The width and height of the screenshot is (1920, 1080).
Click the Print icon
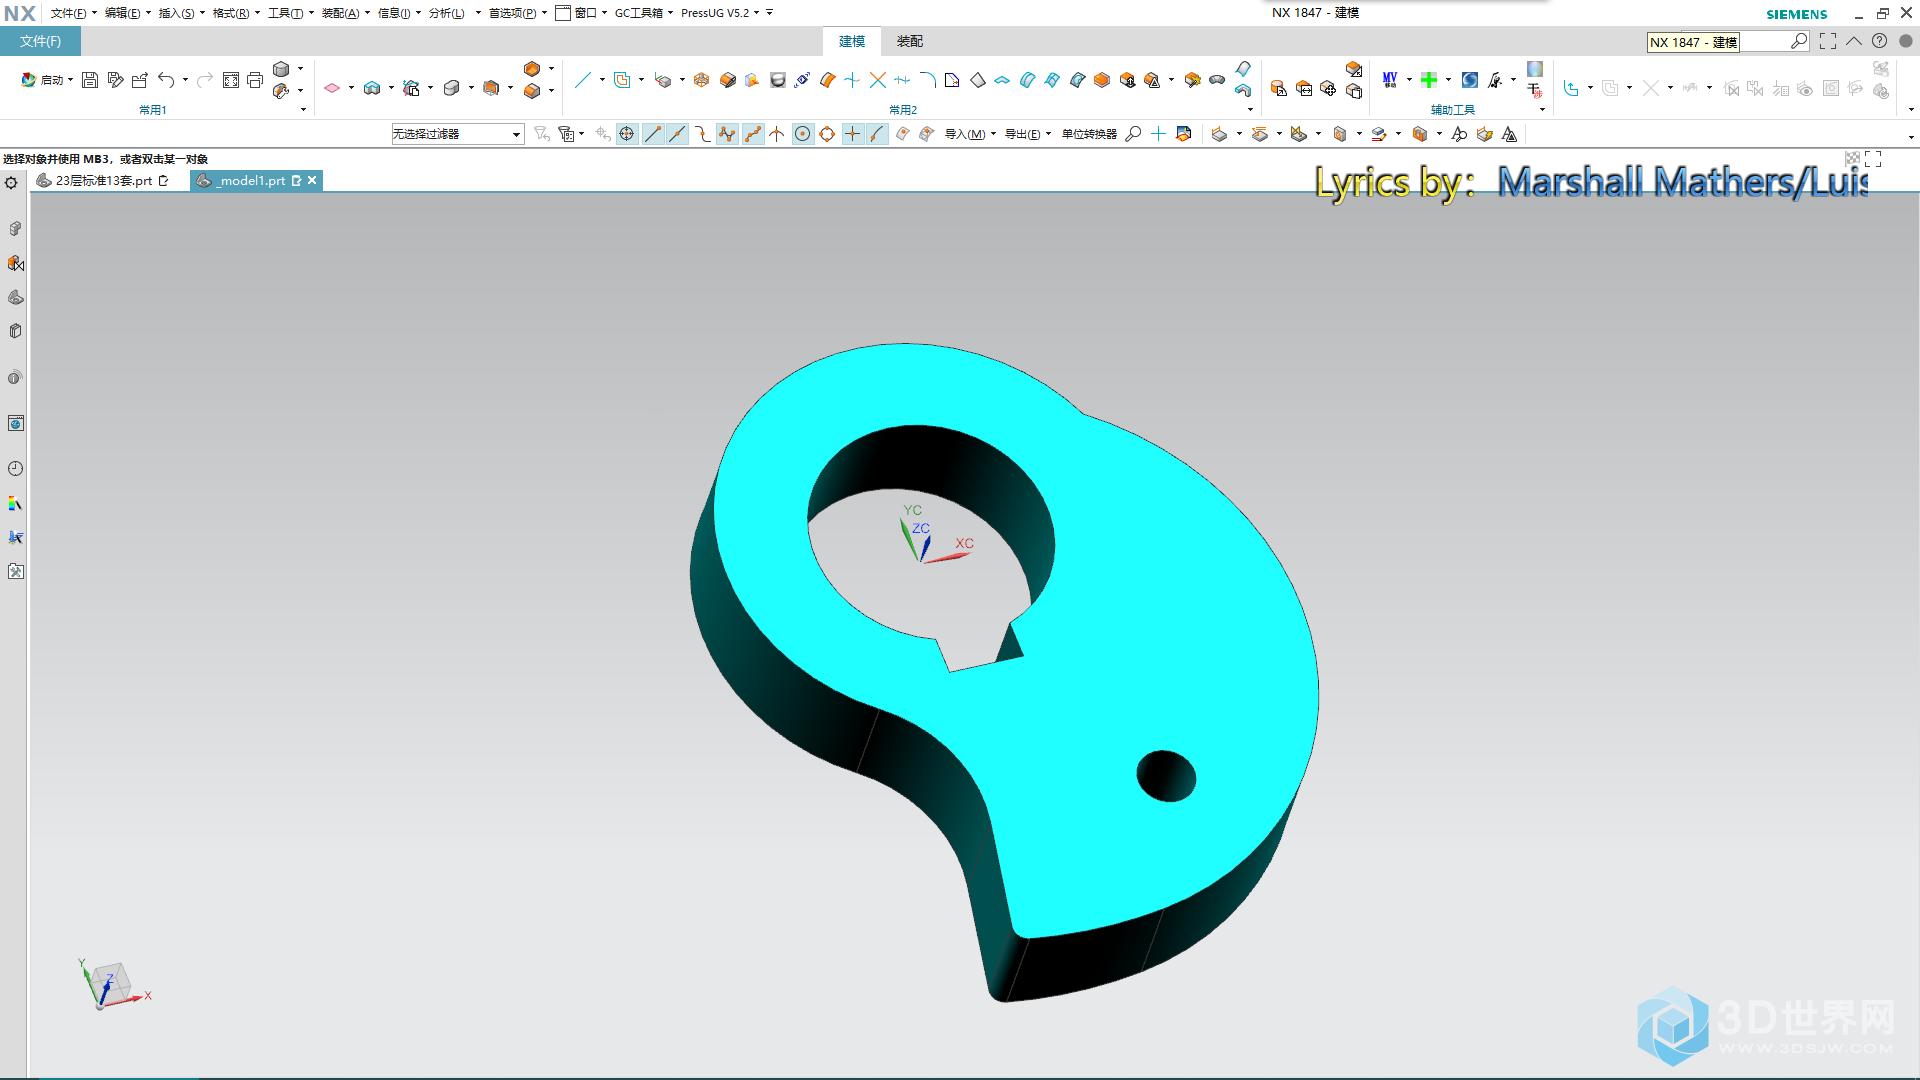(x=255, y=80)
